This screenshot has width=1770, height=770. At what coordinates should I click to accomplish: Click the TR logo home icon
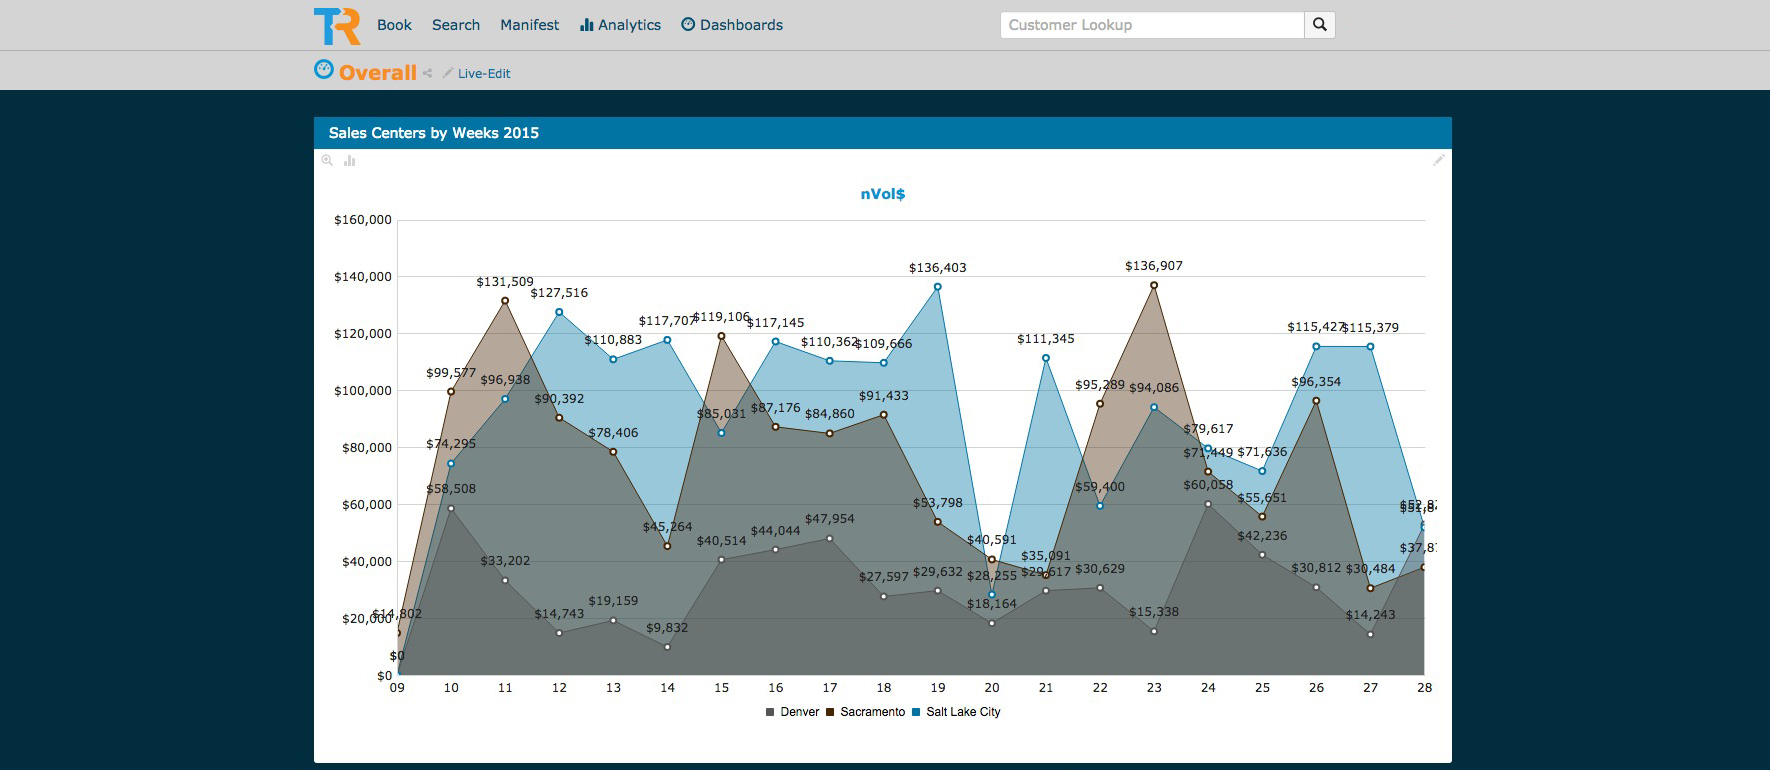click(x=337, y=26)
